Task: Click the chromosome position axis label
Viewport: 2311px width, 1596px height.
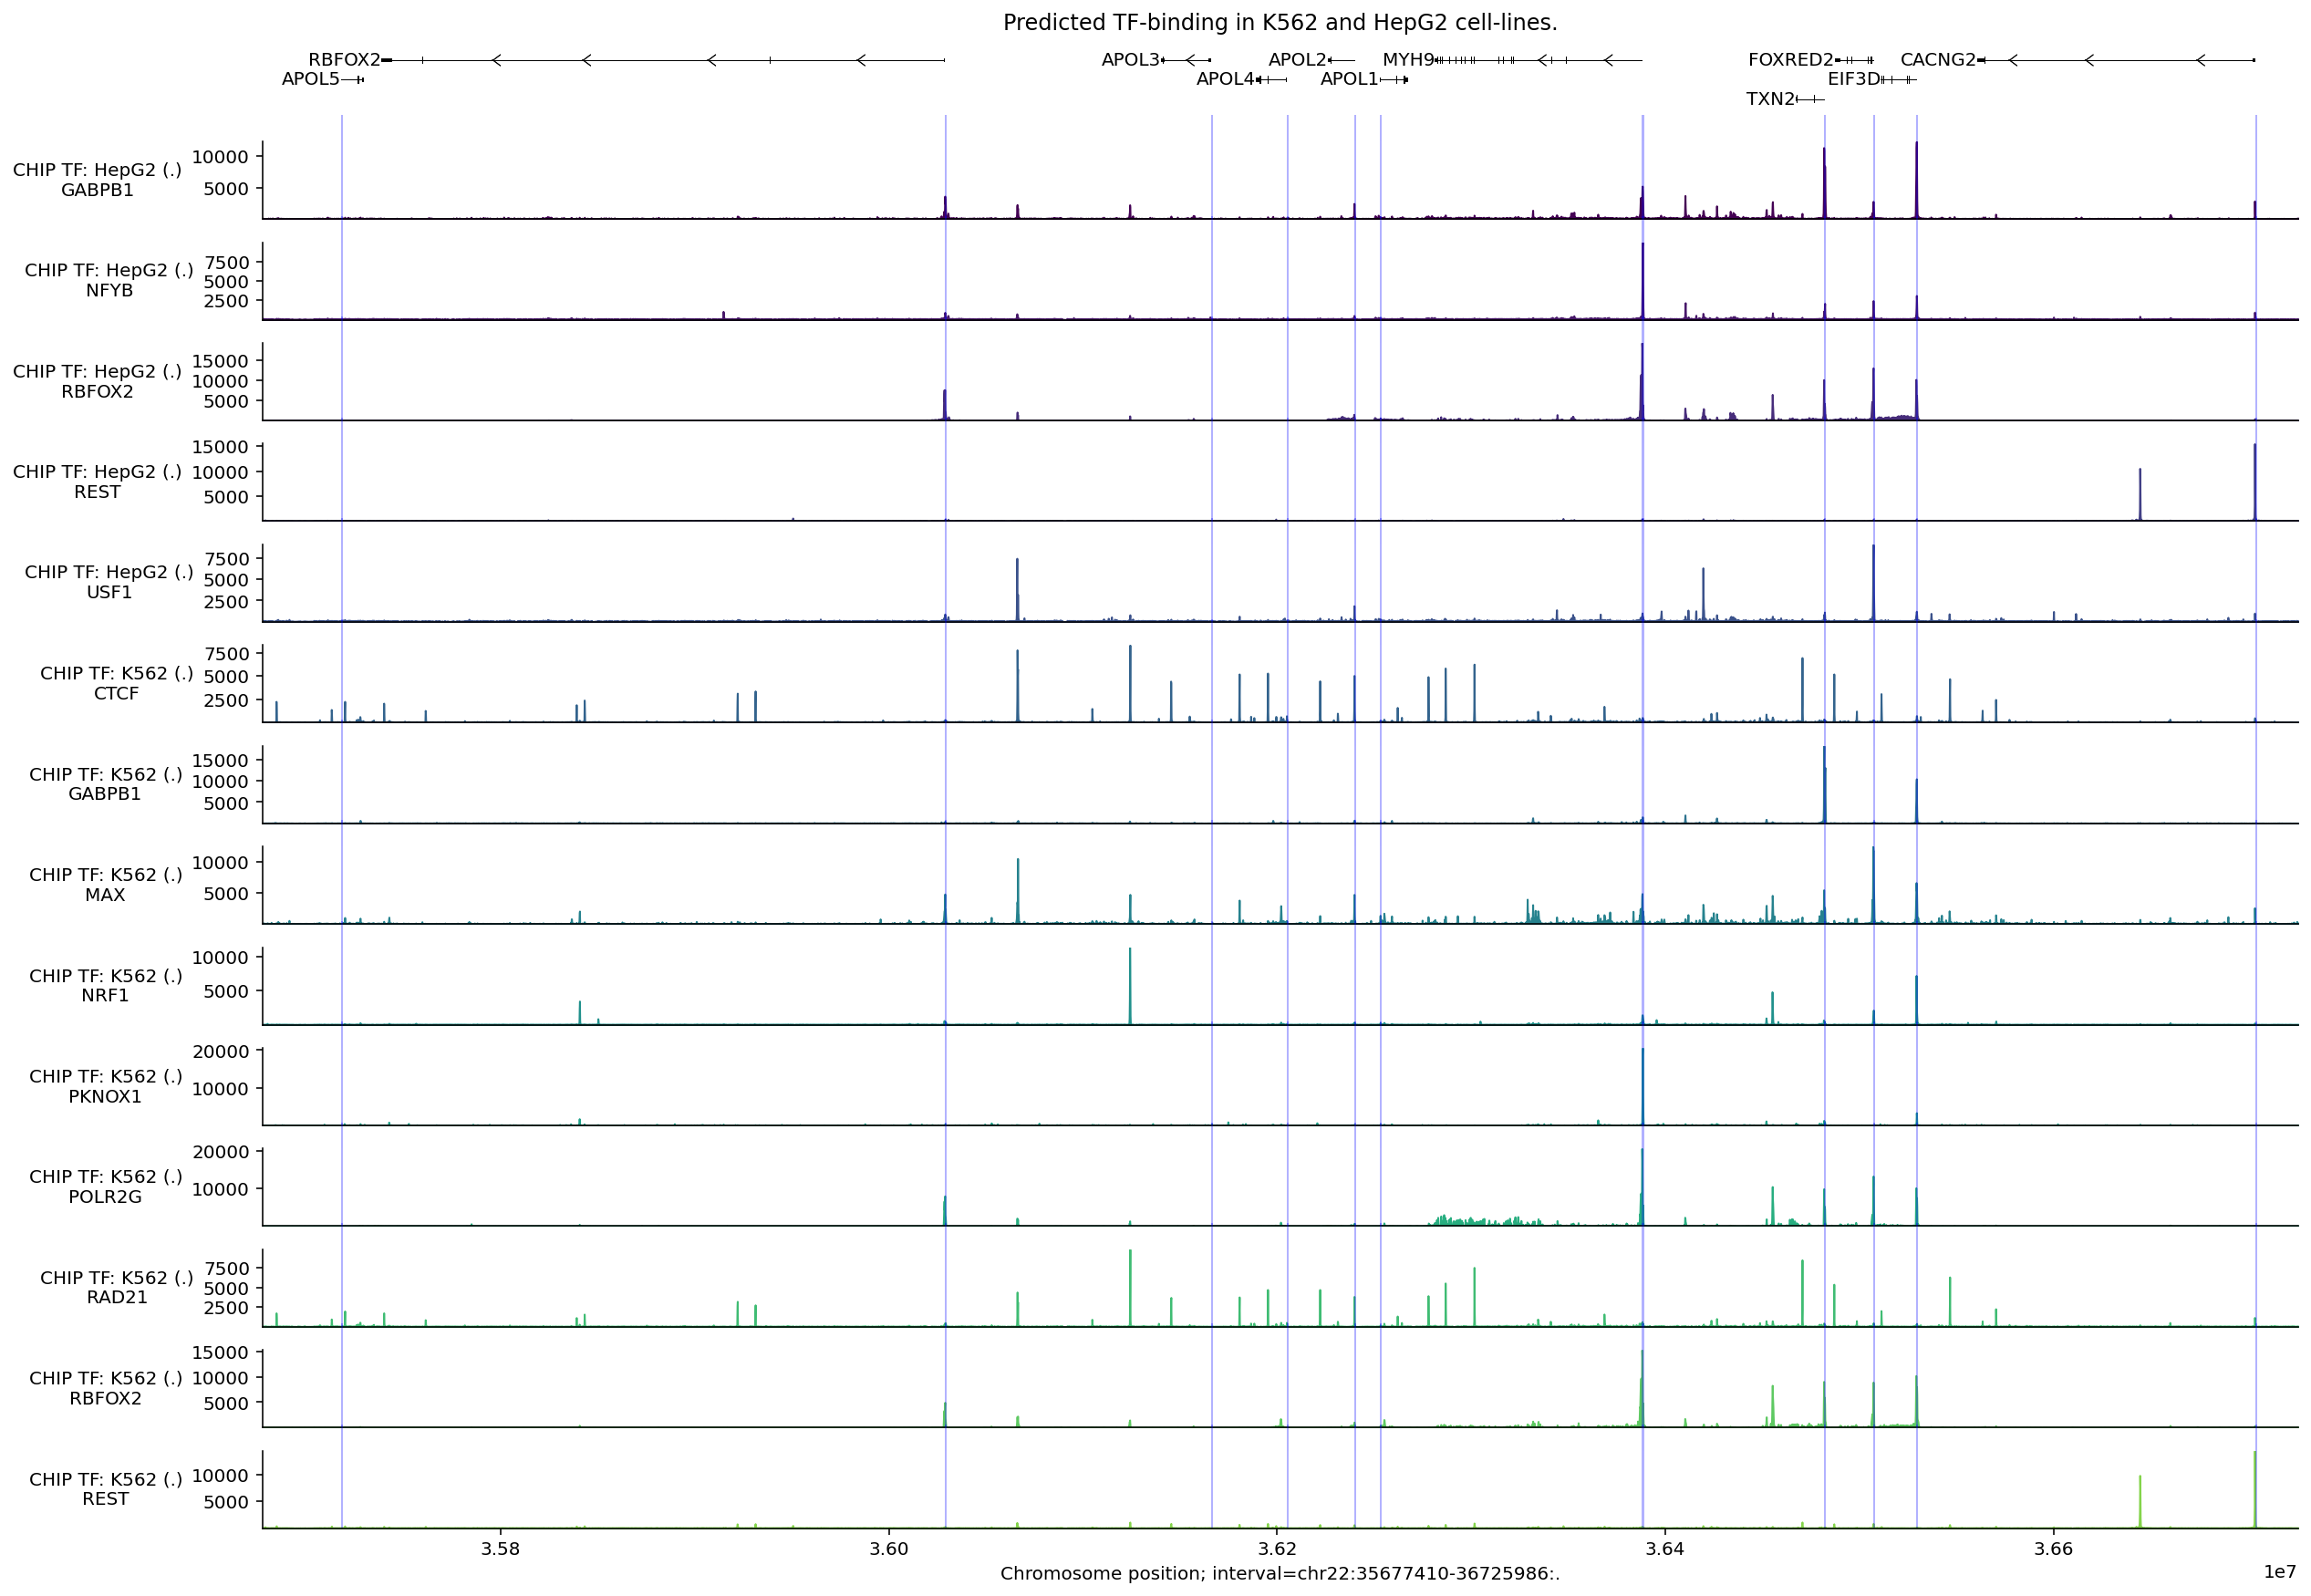Action: pos(1279,1574)
